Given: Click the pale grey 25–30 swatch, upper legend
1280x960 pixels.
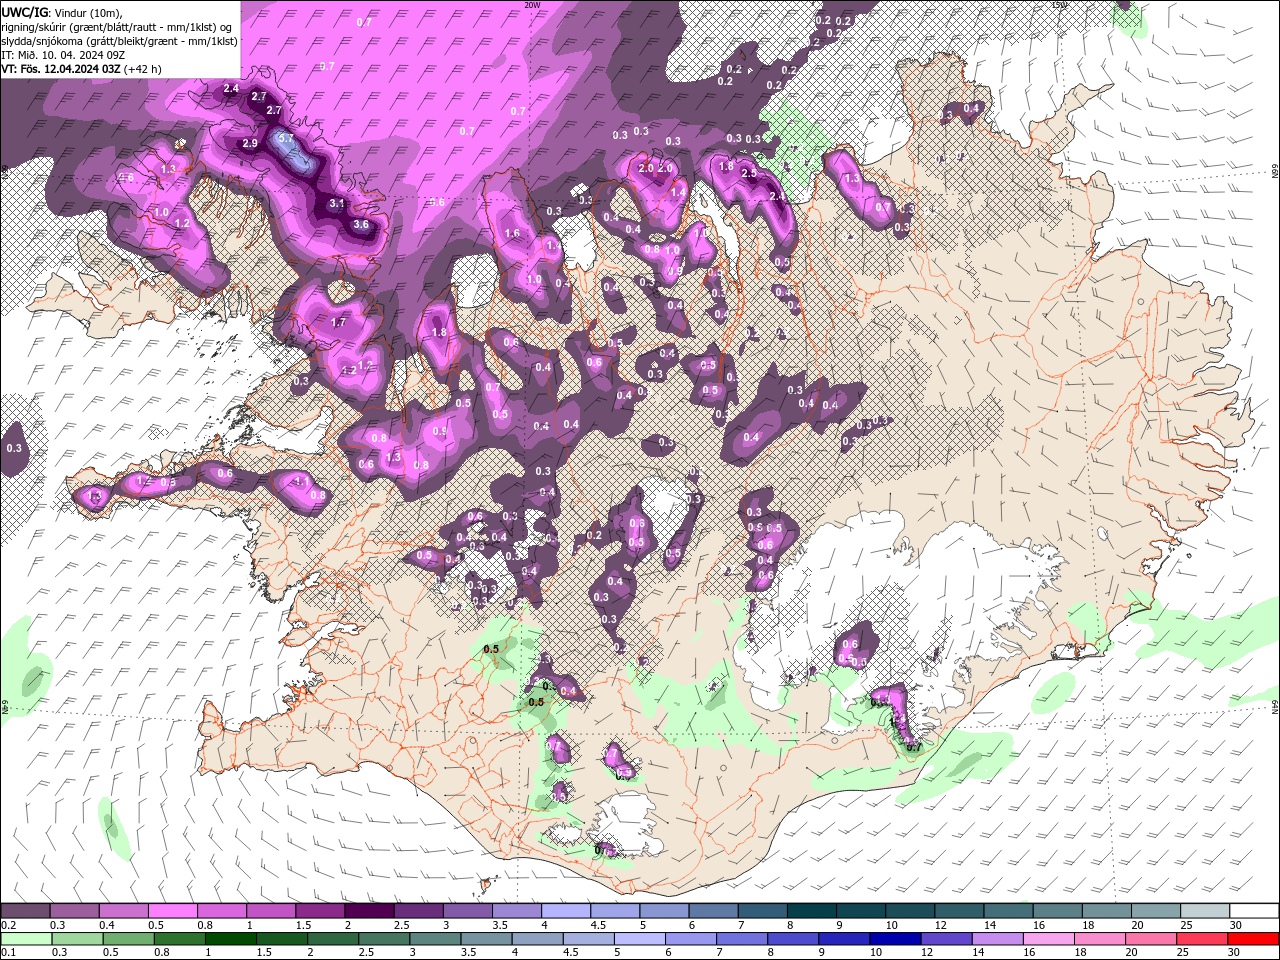Looking at the screenshot, I should [1205, 911].
